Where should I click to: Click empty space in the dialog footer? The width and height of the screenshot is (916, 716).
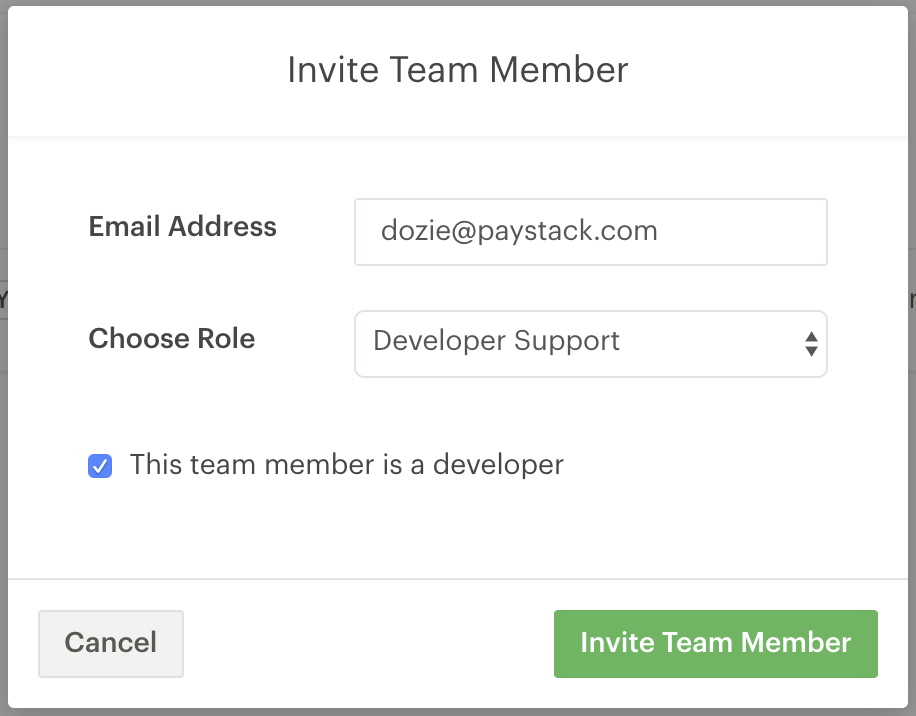coord(368,643)
